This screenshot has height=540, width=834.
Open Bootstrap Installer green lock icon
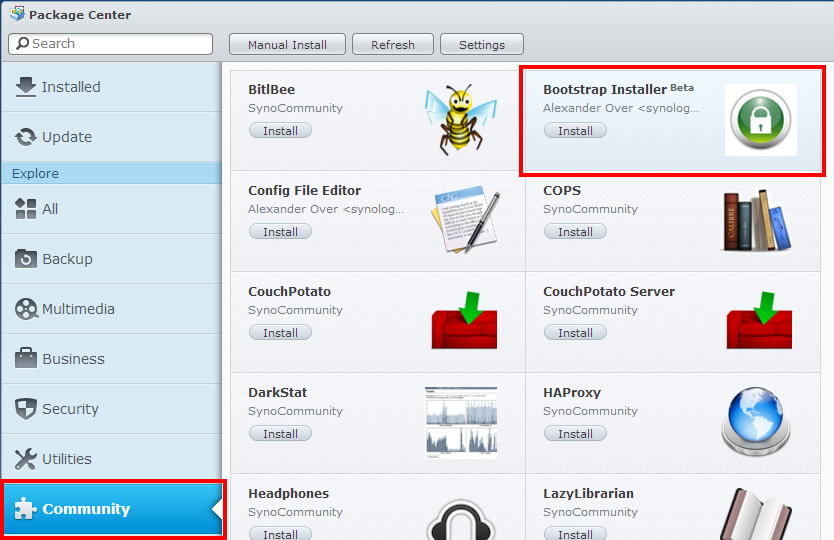(761, 120)
